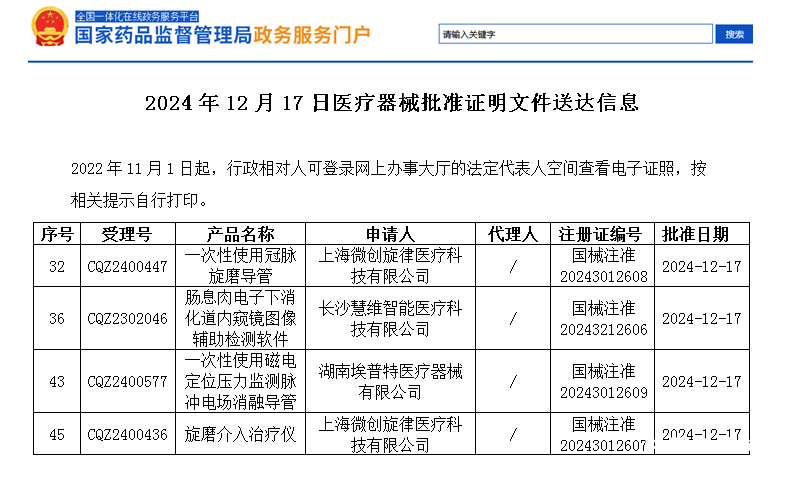Click the 申请人 column header
The height and width of the screenshot is (498, 788).
[389, 234]
